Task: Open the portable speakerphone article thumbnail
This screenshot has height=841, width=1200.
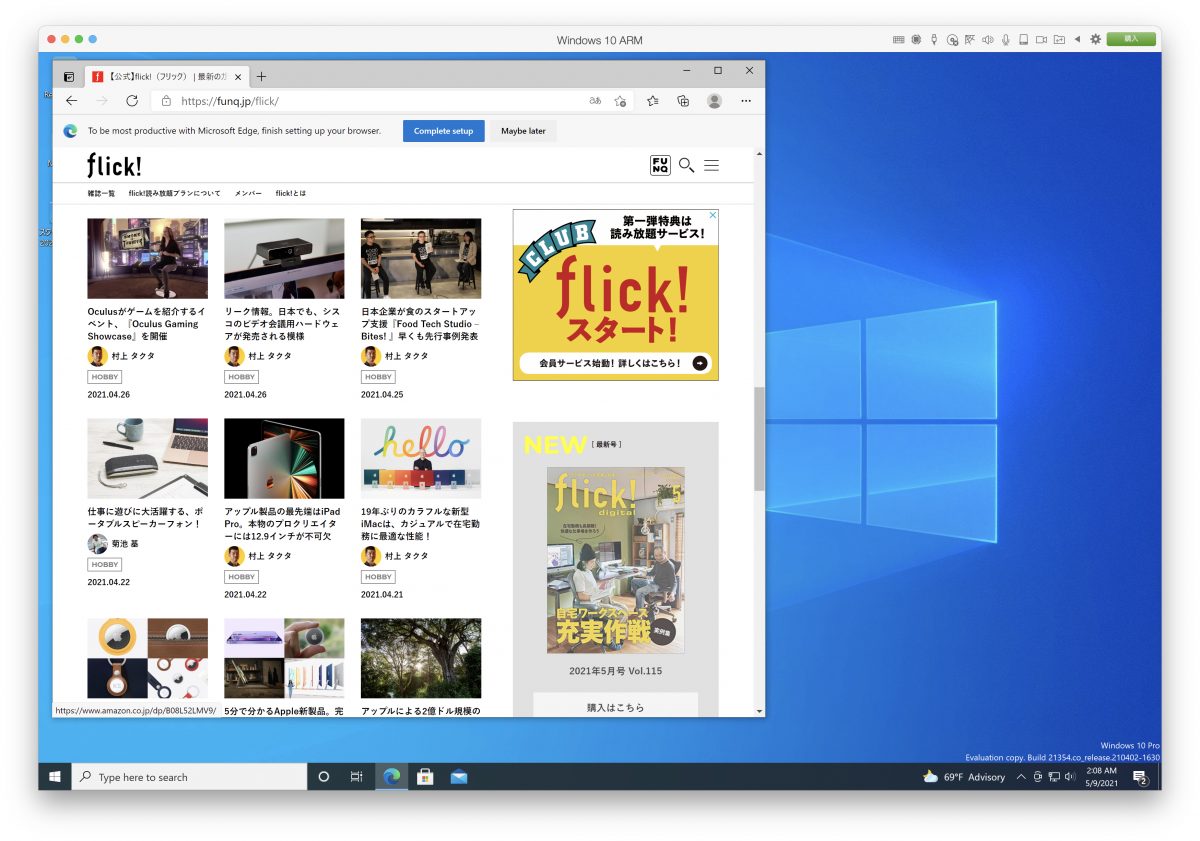Action: [x=147, y=458]
